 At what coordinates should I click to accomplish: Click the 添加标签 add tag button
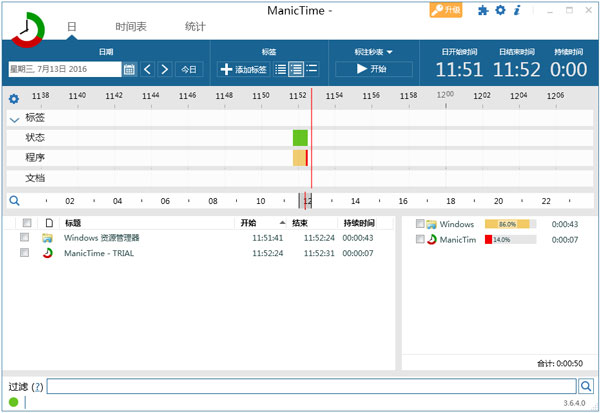pyautogui.click(x=244, y=69)
